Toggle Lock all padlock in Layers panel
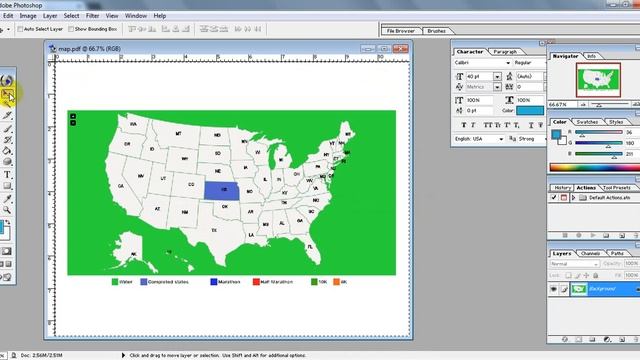This screenshot has width=640, height=360. pos(596,276)
